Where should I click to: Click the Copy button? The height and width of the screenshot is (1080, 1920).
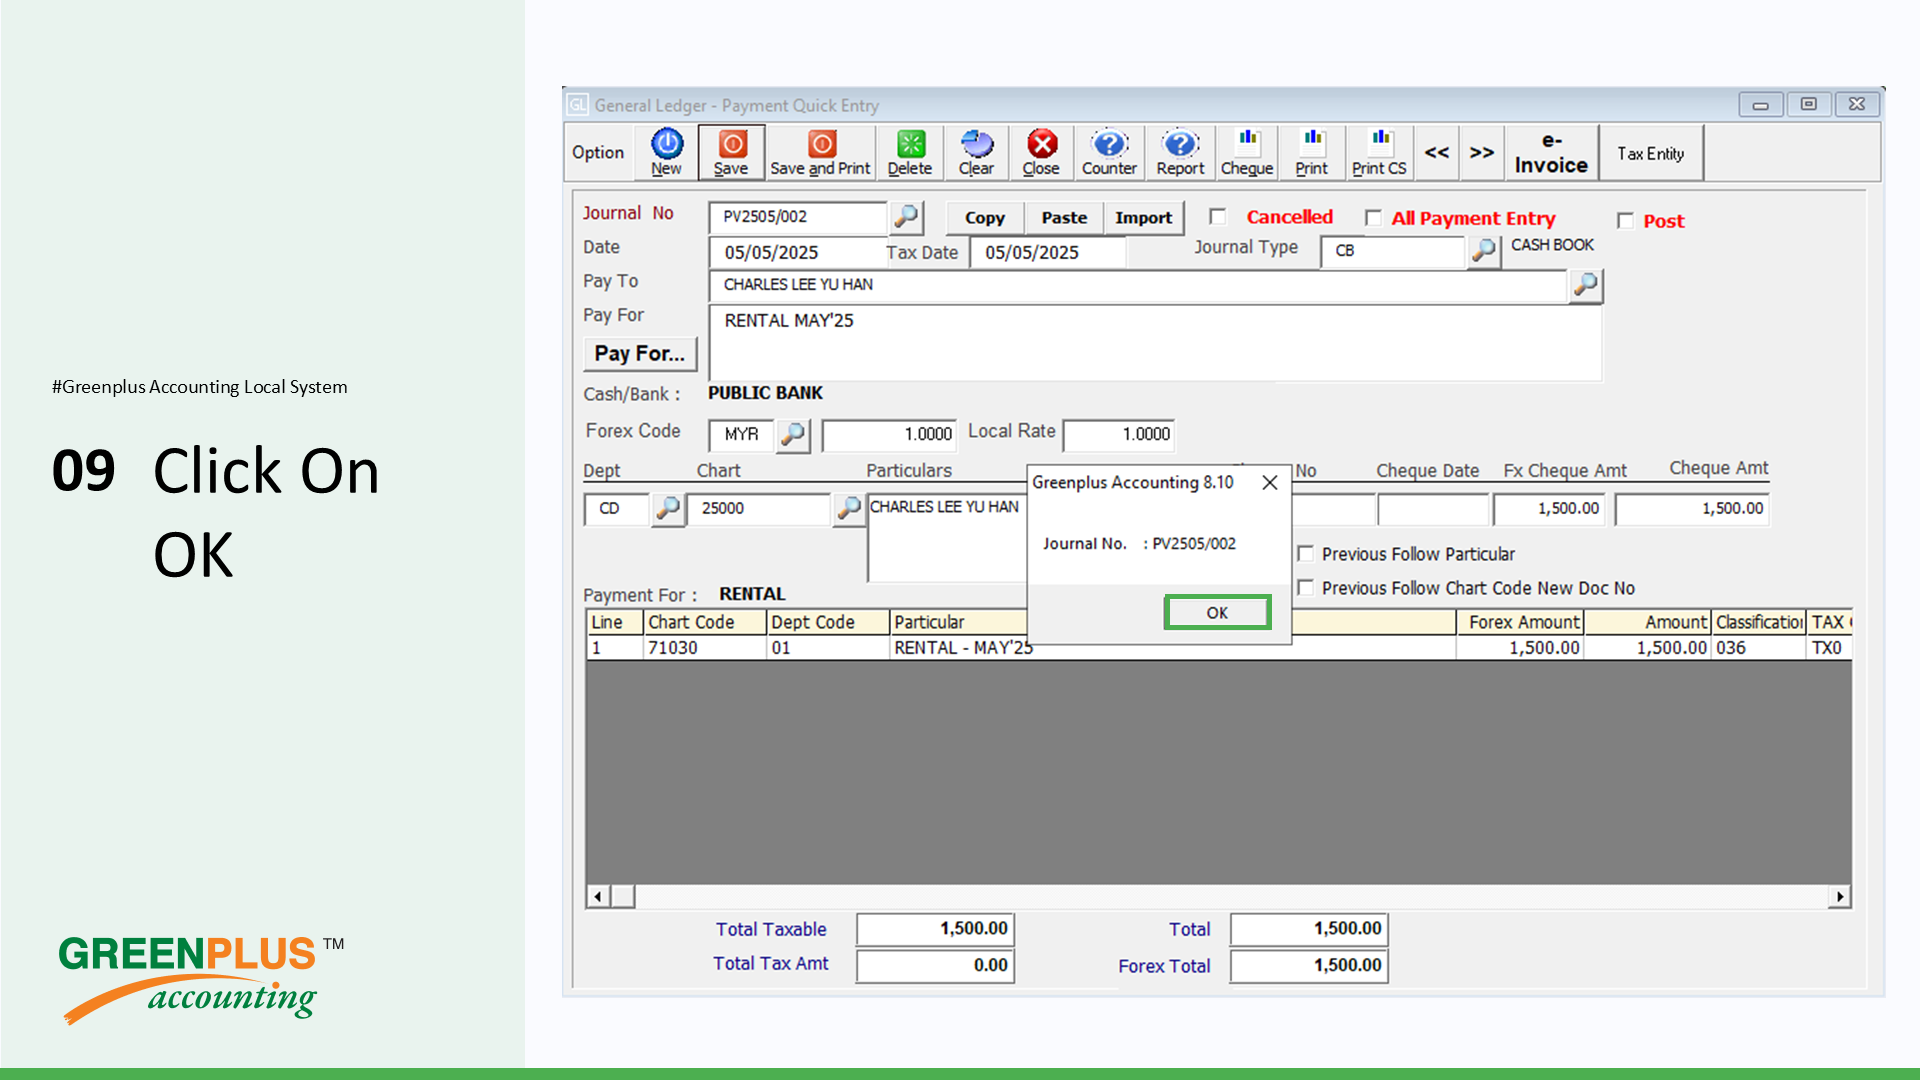click(x=985, y=218)
